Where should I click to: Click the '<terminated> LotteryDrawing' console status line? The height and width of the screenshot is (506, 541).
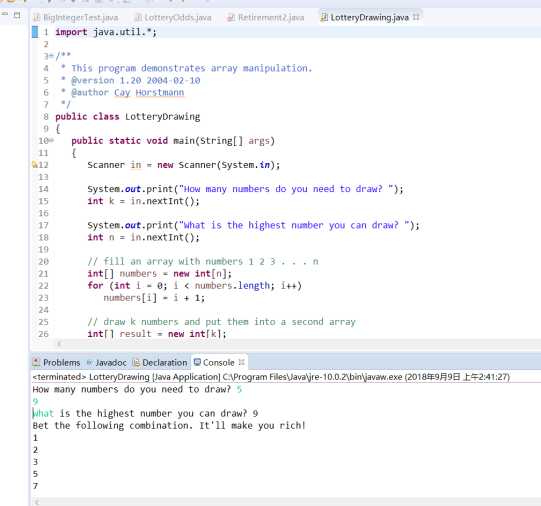(x=271, y=377)
